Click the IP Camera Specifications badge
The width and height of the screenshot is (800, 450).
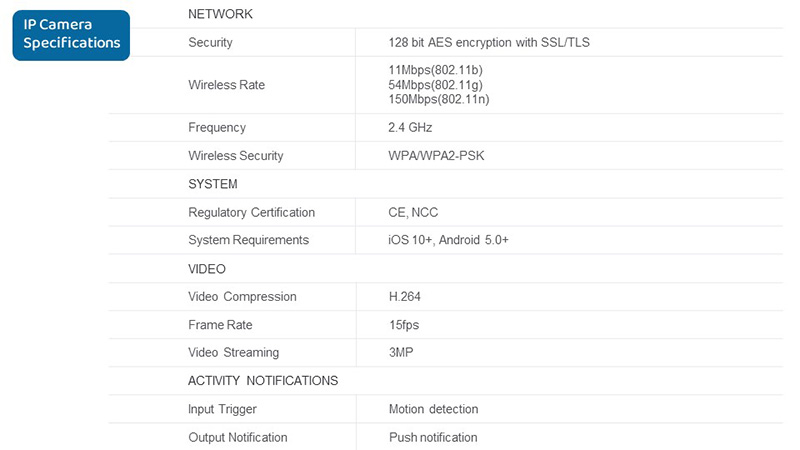coord(71,33)
